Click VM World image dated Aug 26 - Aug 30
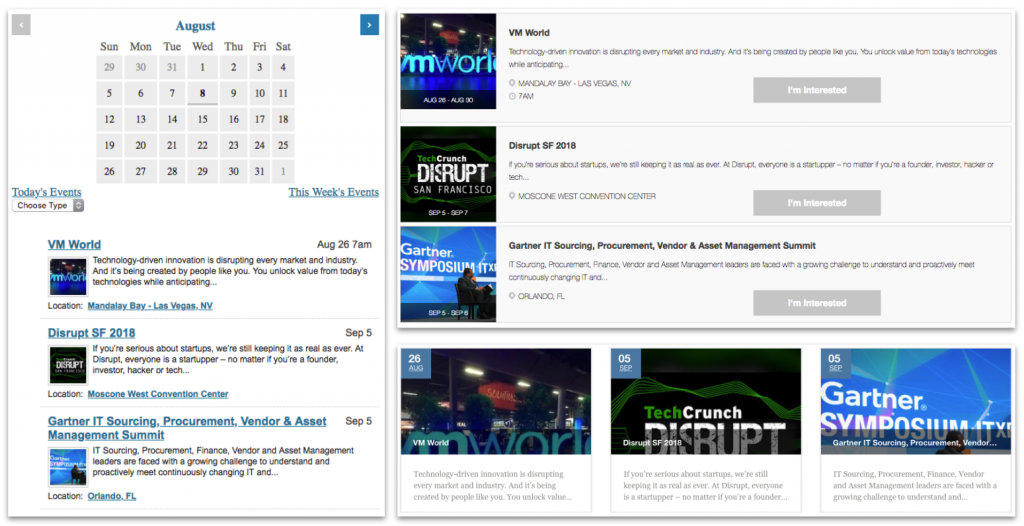 [x=448, y=61]
